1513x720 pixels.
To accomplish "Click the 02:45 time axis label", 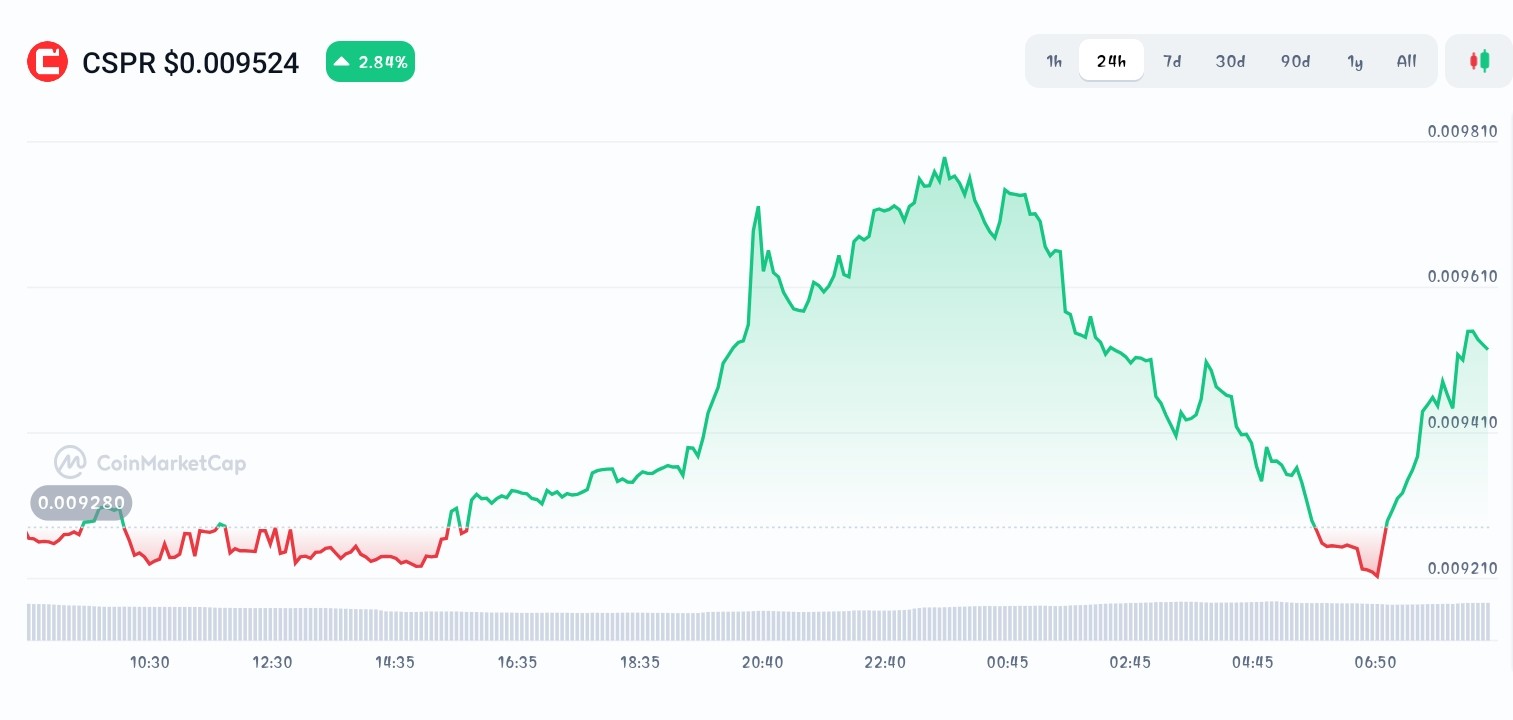I will [1130, 662].
